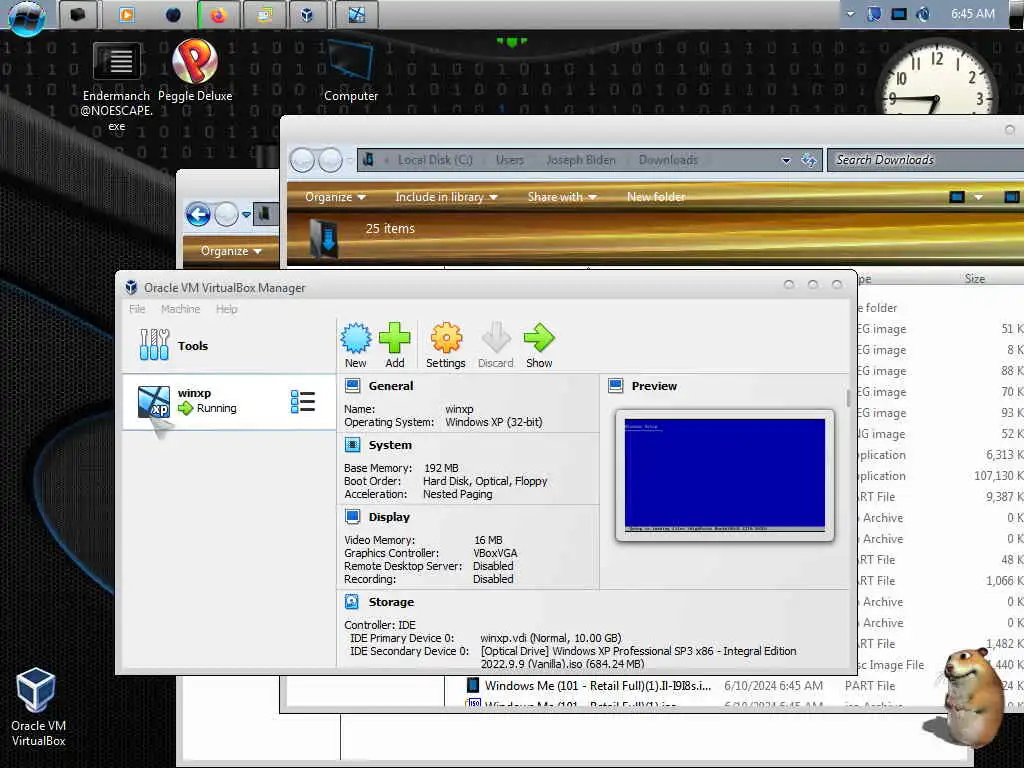
Task: Click the Back button in Downloads window
Action: 302,160
